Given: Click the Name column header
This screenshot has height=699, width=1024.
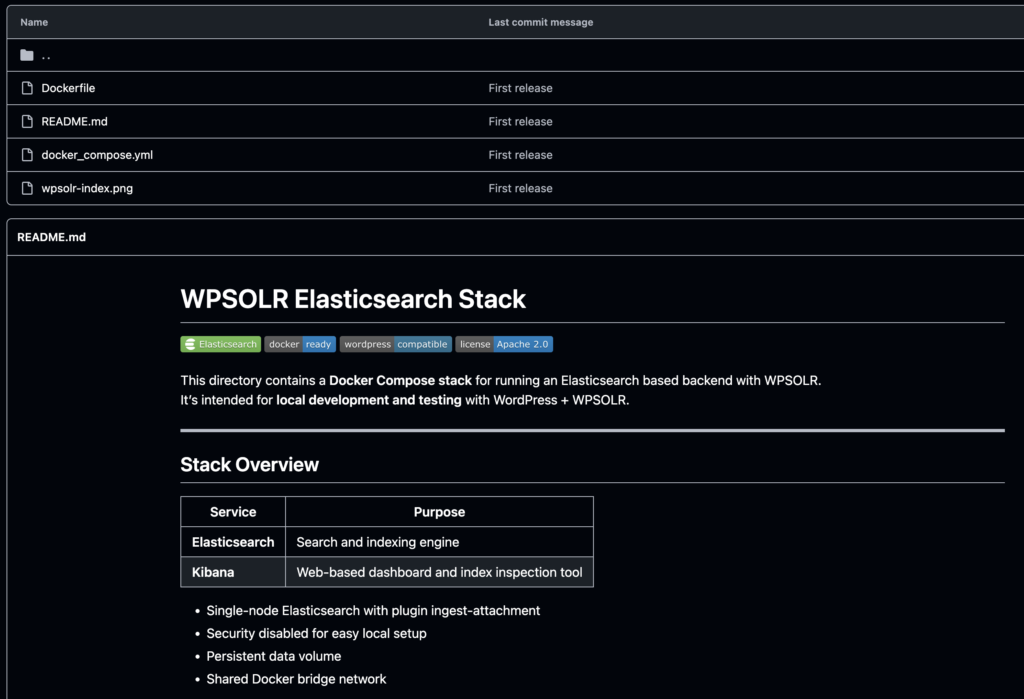Looking at the screenshot, I should (x=34, y=22).
